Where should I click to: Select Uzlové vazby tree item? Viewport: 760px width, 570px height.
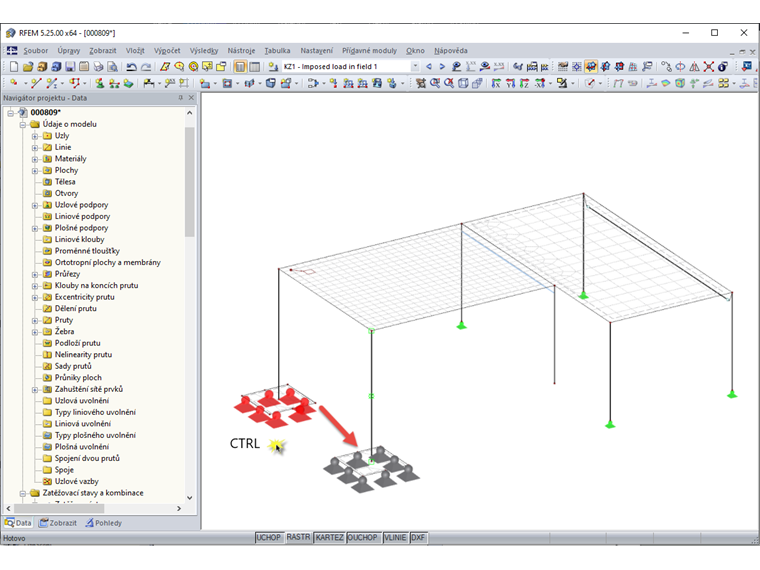point(76,481)
